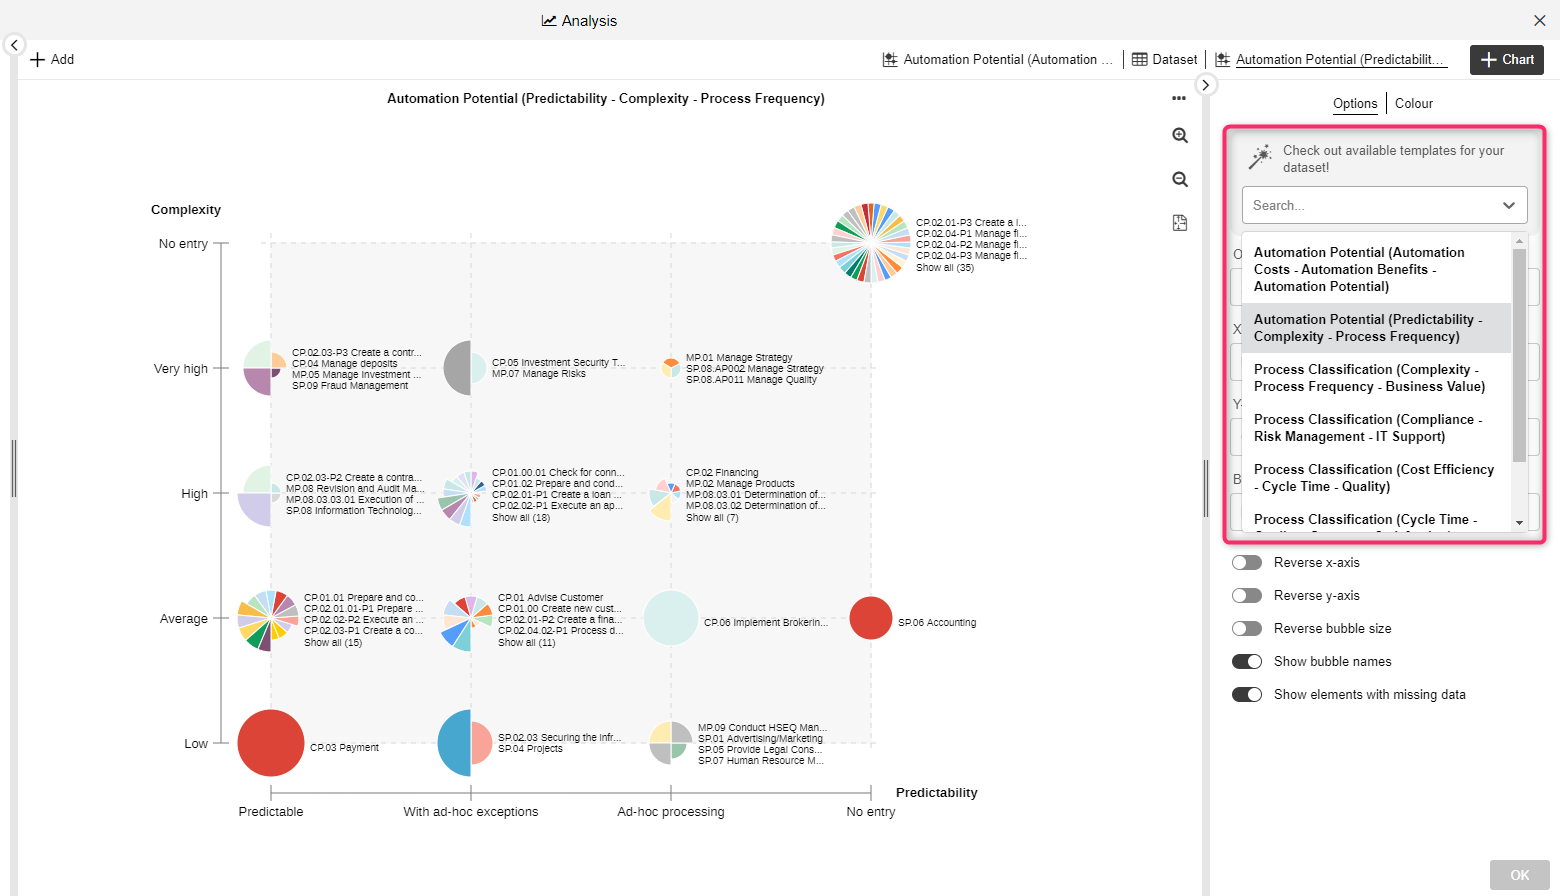Switch to the Colour tab
This screenshot has height=896, width=1560.
[1413, 104]
